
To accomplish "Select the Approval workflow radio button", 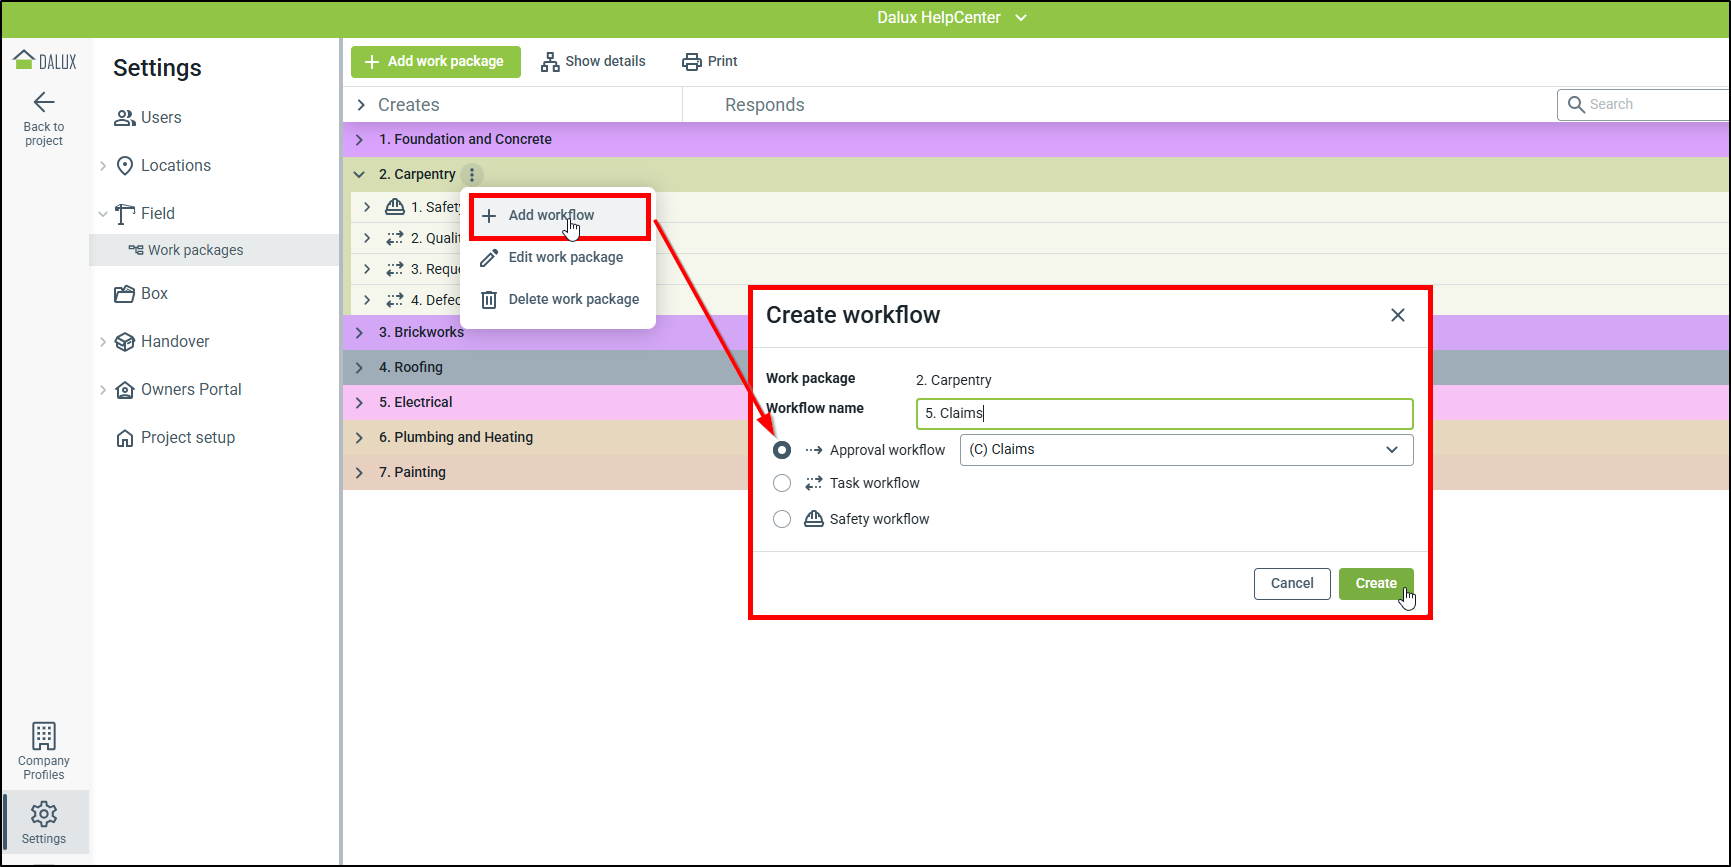I will point(782,450).
